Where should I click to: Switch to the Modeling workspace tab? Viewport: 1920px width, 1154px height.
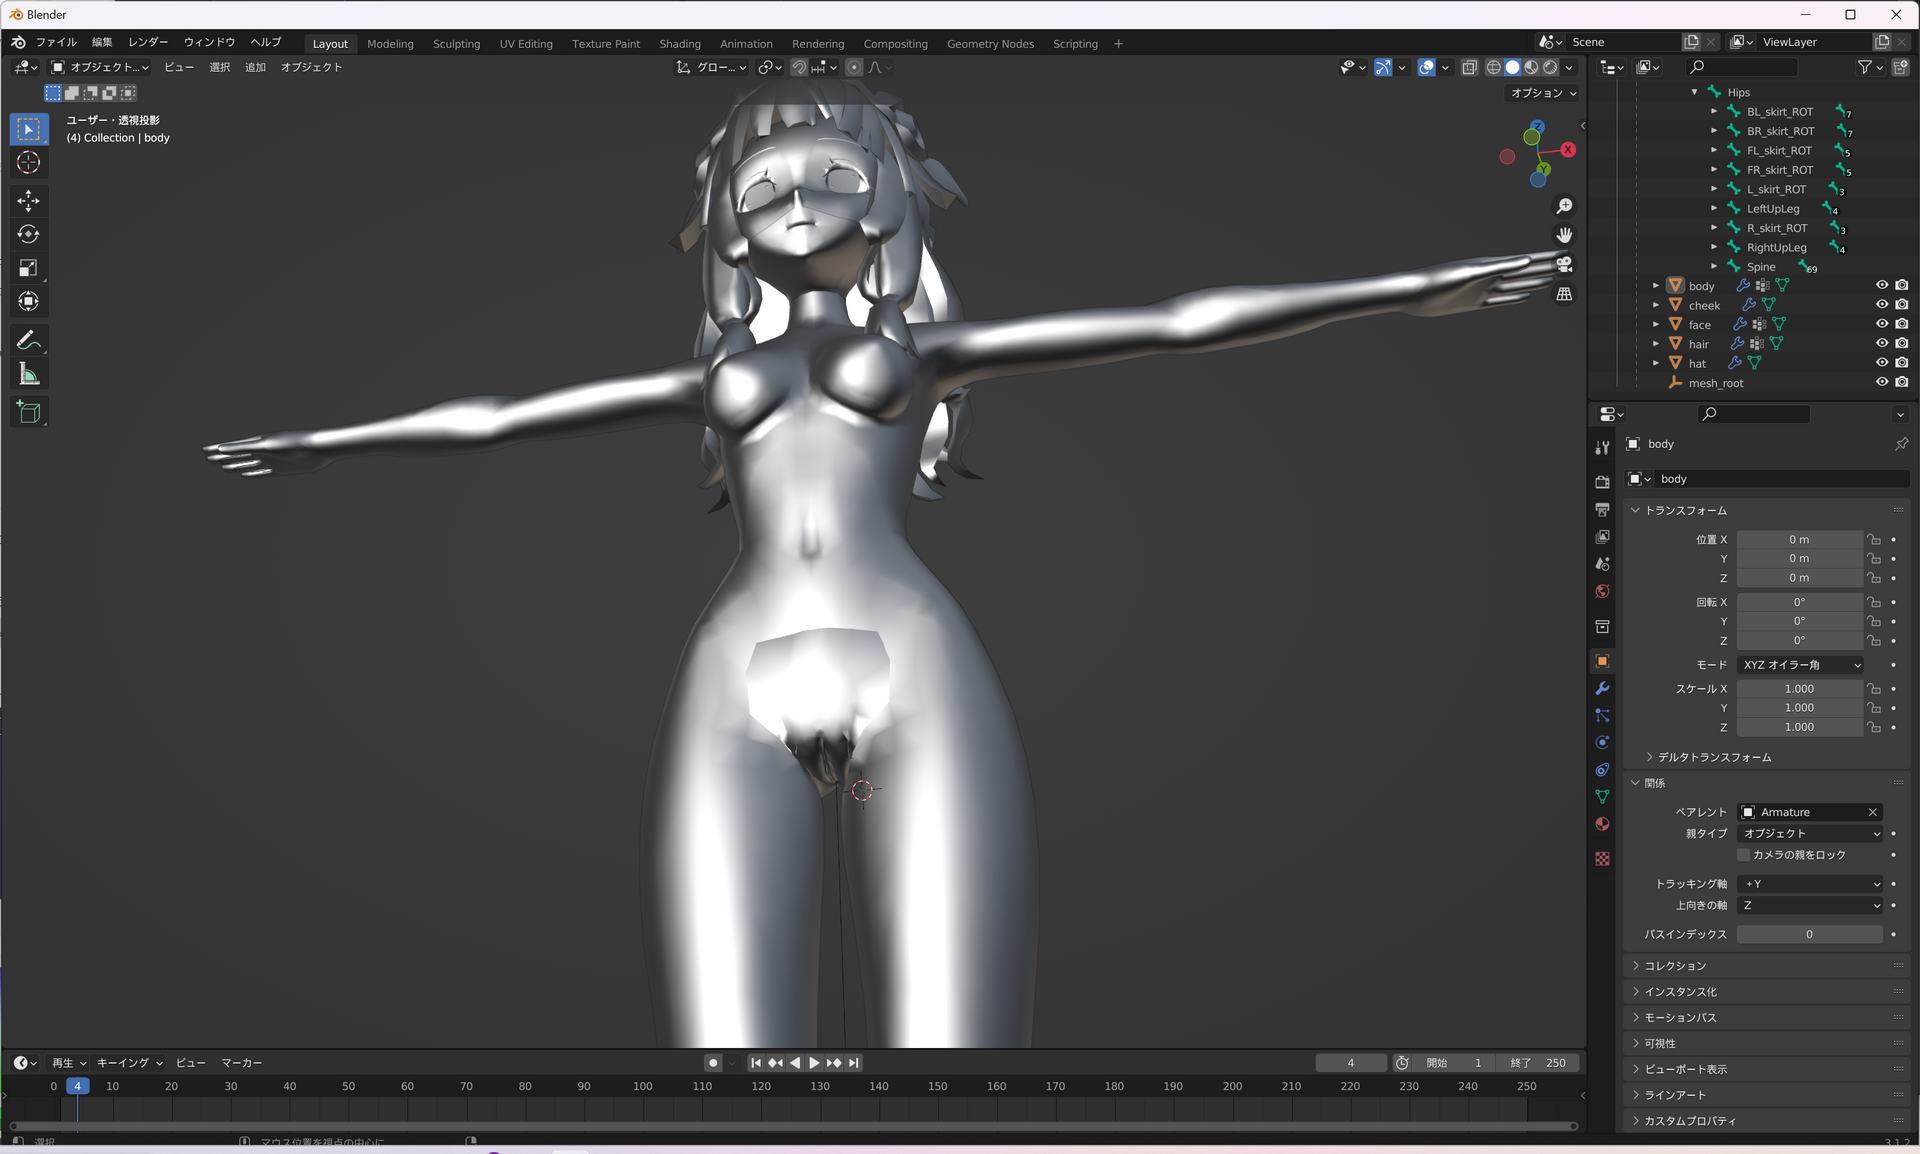390,44
